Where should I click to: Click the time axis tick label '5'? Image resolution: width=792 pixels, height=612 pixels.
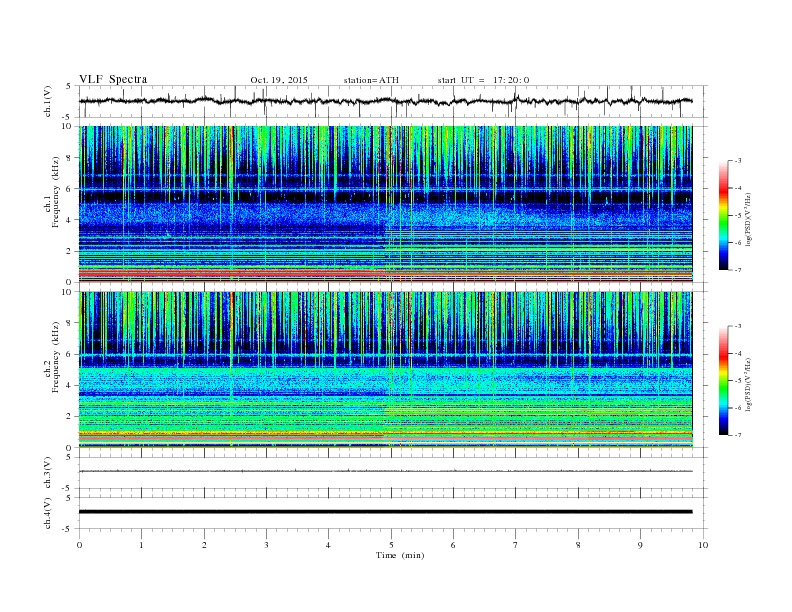tap(391, 545)
